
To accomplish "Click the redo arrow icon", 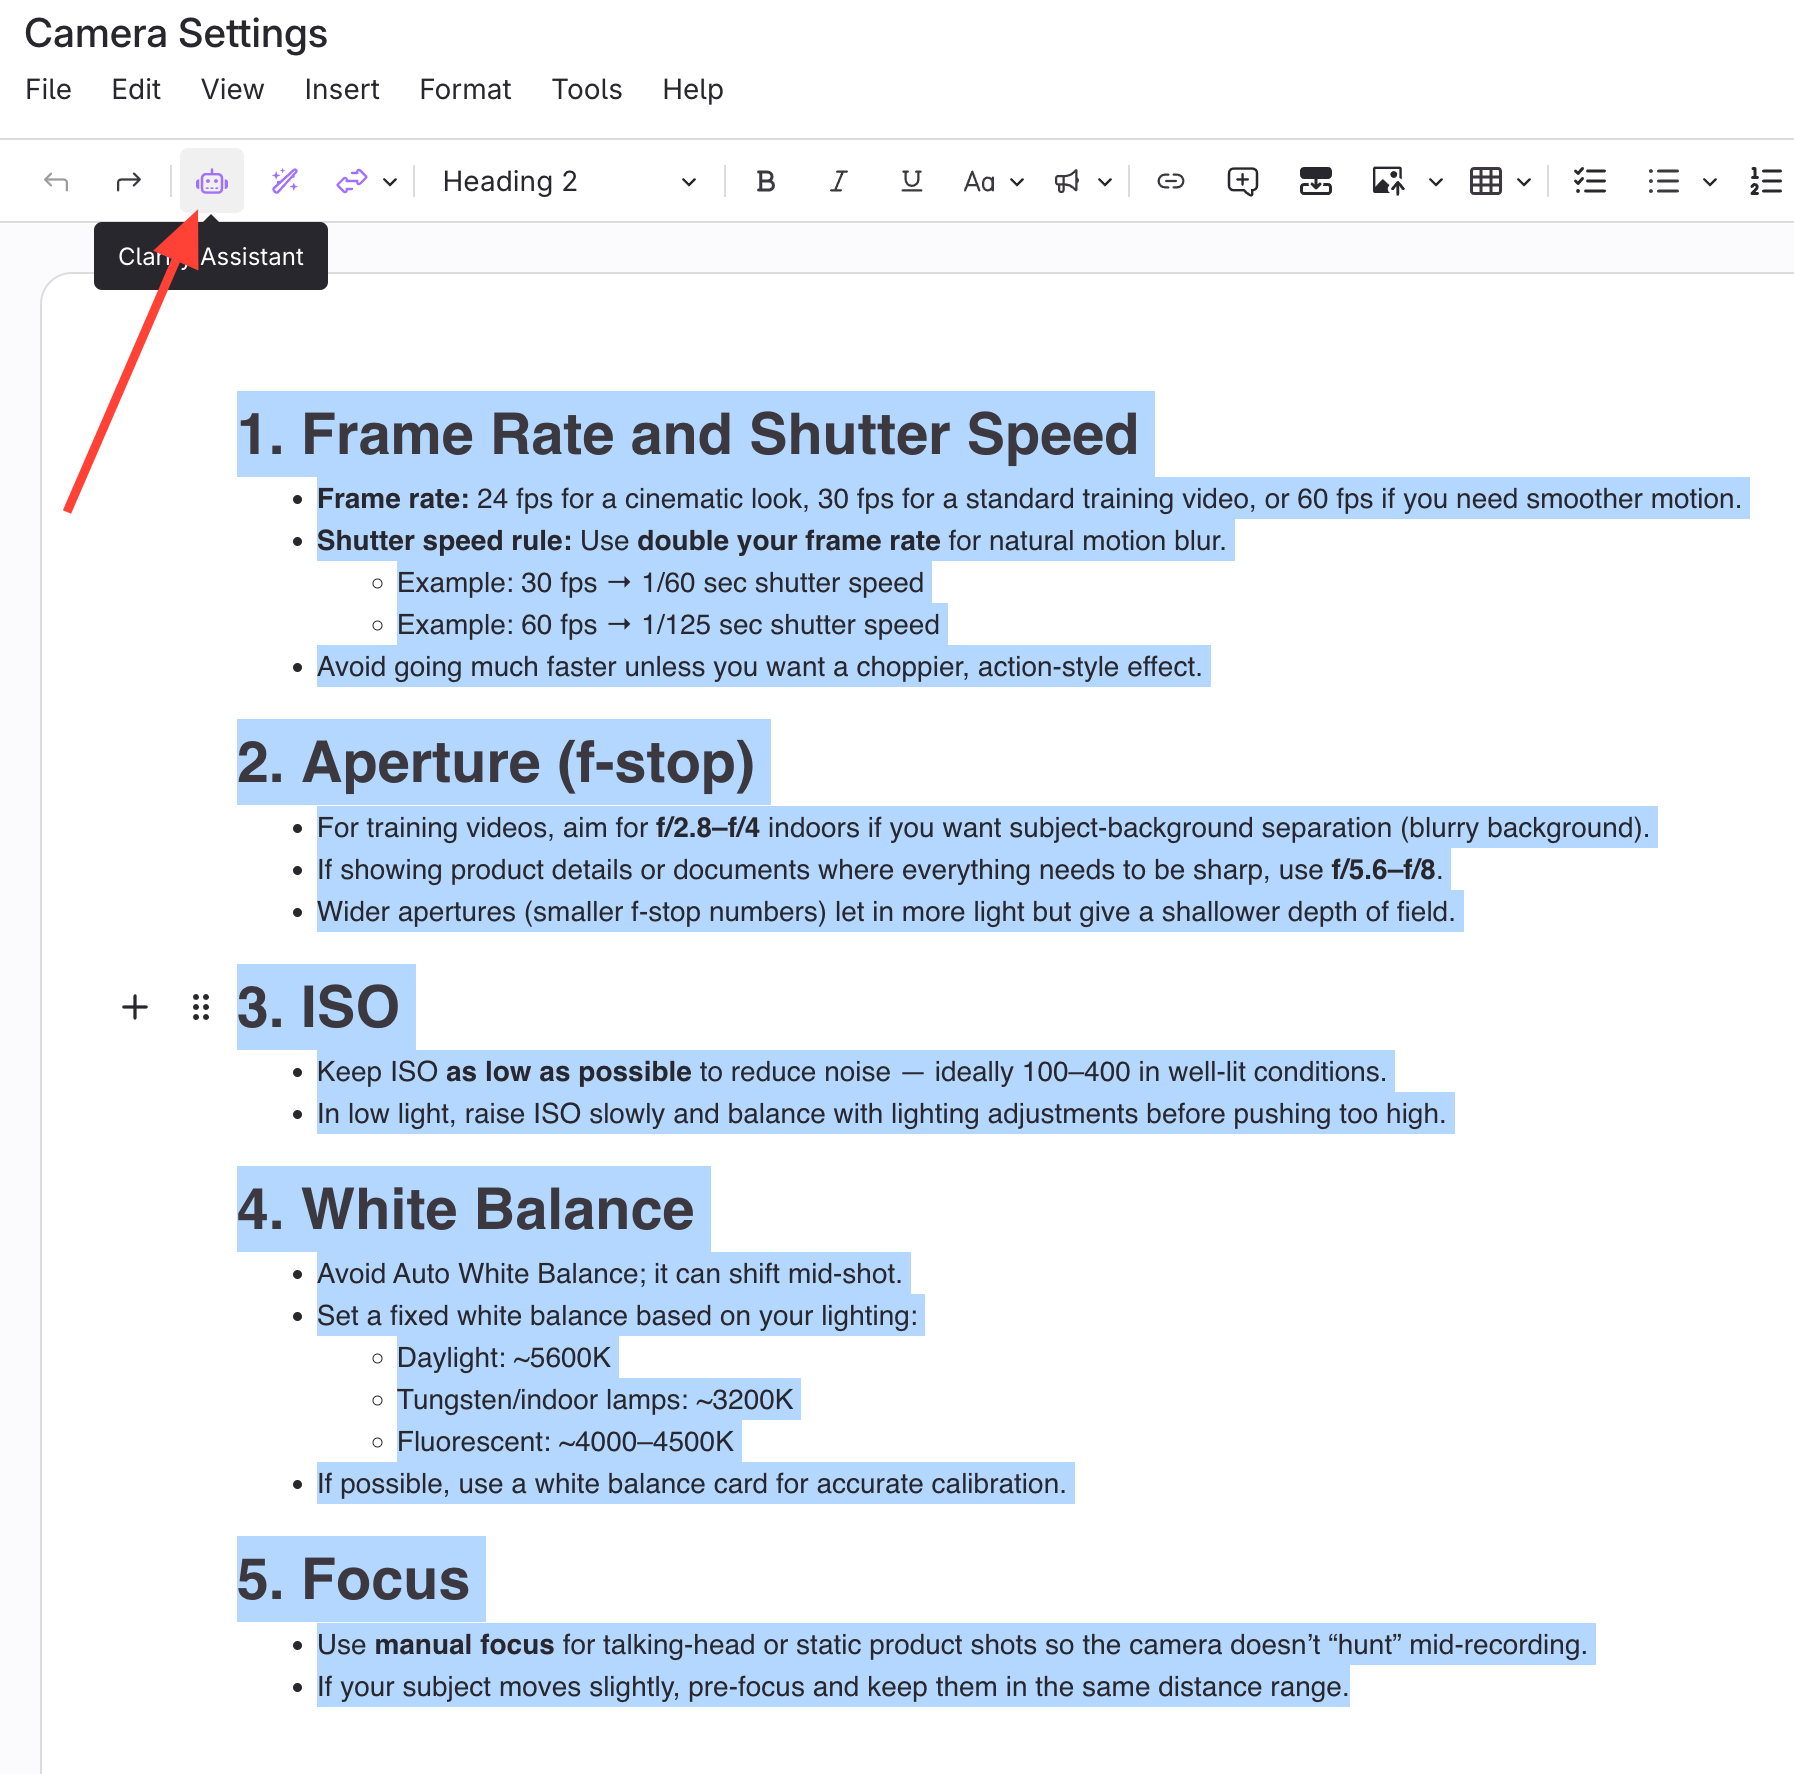I will point(128,181).
